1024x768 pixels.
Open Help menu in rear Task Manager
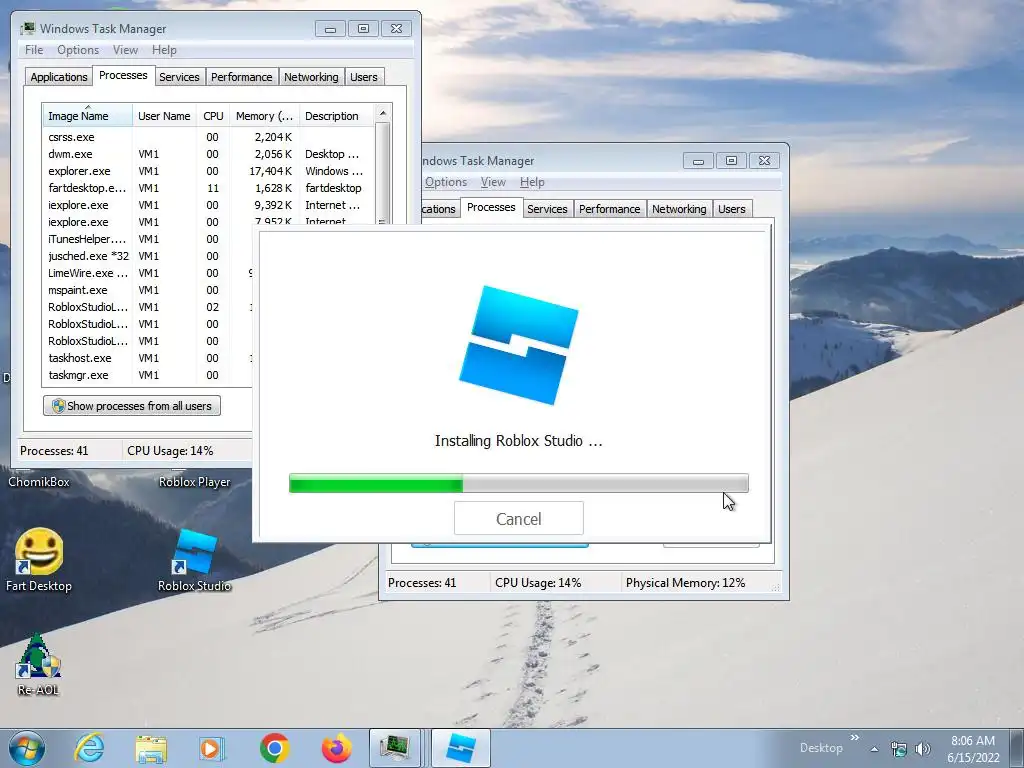point(532,182)
